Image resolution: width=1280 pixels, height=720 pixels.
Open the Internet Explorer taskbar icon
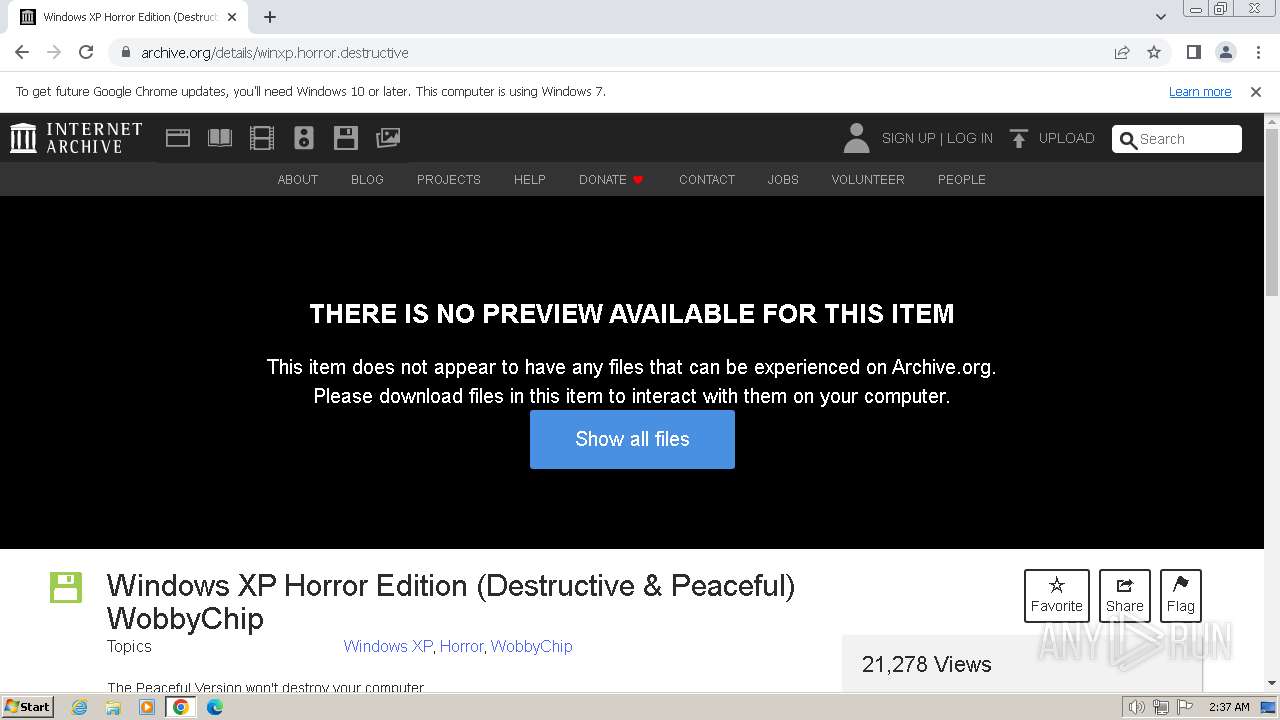tap(80, 707)
